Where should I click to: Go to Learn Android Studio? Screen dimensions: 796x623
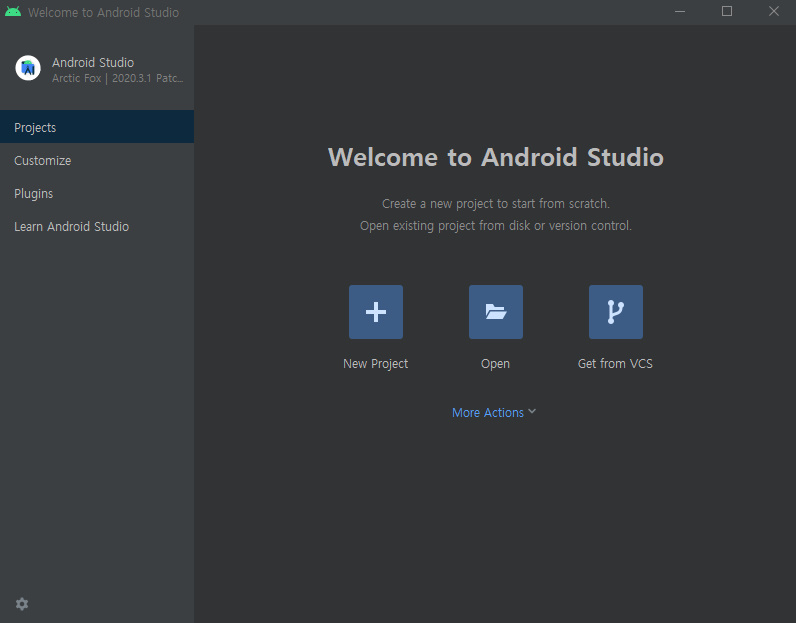(x=97, y=226)
